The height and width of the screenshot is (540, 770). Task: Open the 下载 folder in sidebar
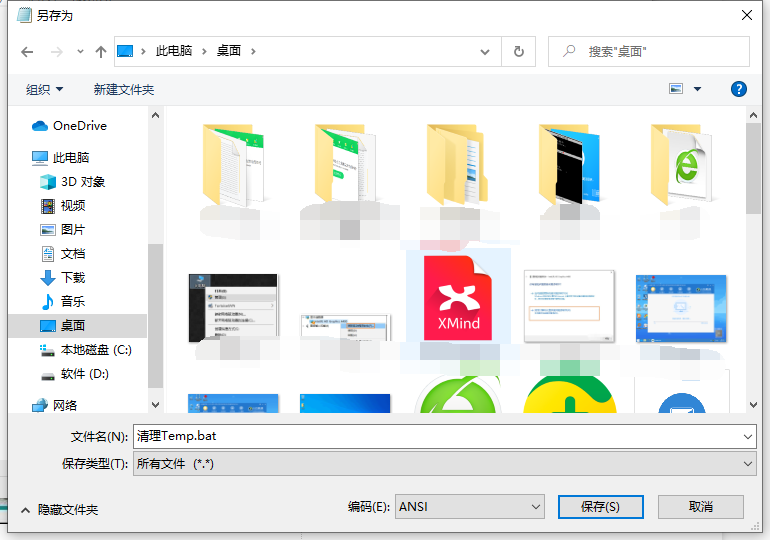(73, 278)
